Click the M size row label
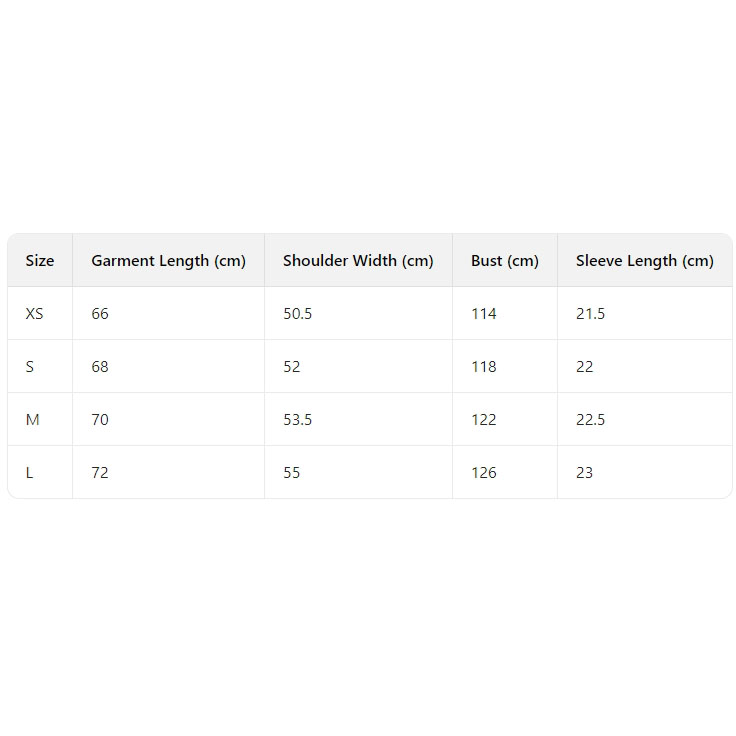The image size is (736, 736). point(33,420)
